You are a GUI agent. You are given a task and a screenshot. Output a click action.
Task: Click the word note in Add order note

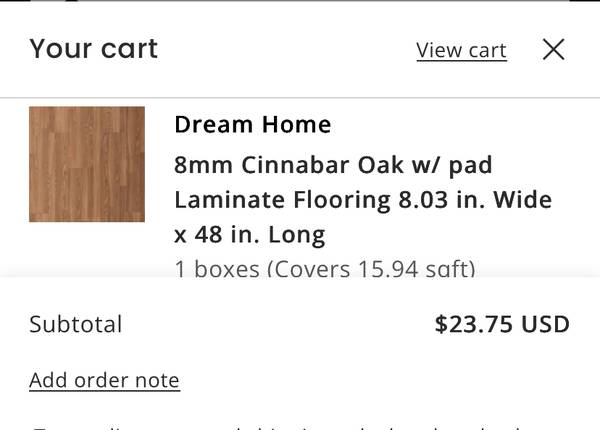[157, 380]
